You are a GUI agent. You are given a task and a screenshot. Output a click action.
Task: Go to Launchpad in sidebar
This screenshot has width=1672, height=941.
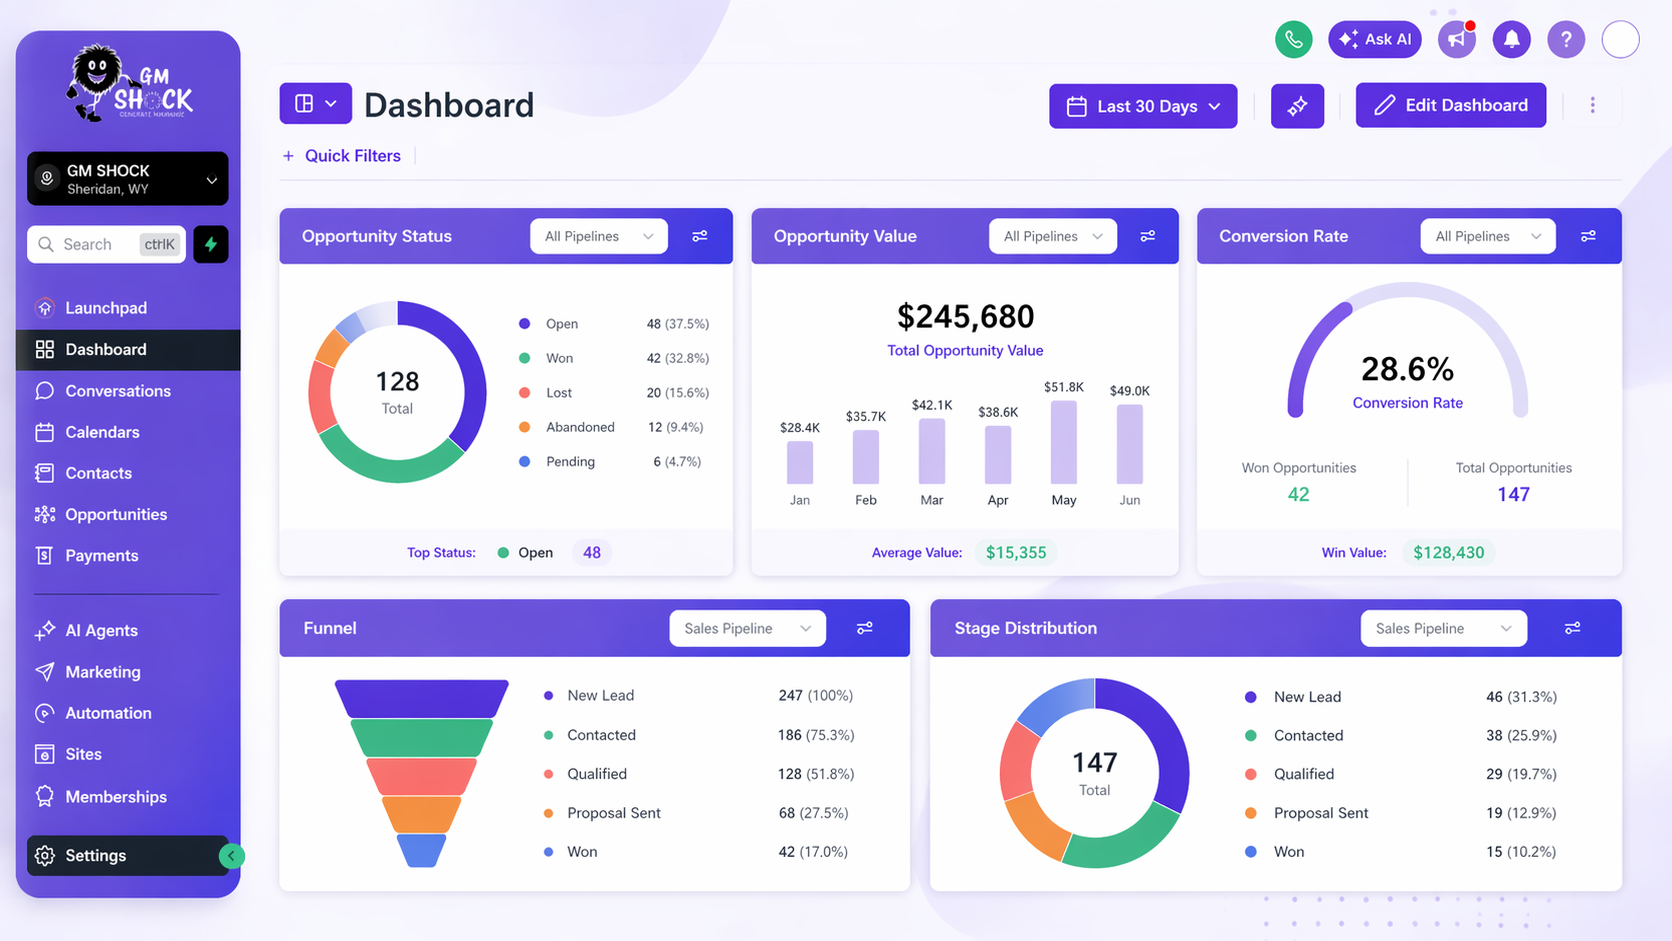click(x=128, y=308)
